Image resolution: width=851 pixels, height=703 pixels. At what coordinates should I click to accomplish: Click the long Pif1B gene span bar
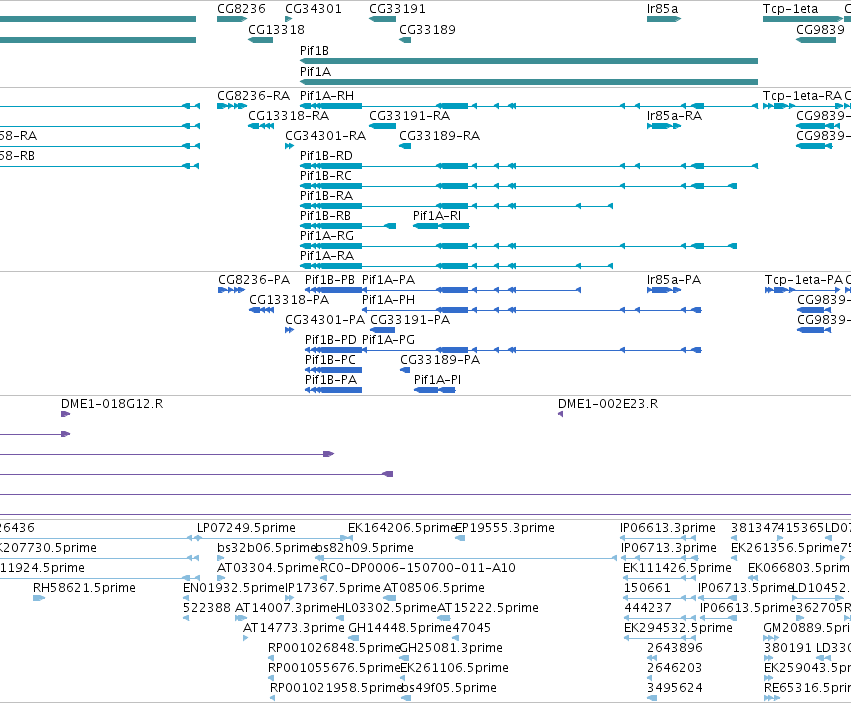click(529, 61)
